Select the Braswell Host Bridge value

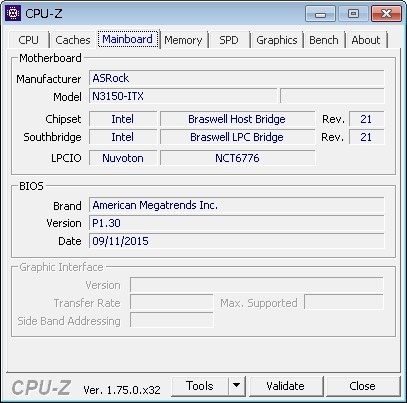(x=237, y=119)
